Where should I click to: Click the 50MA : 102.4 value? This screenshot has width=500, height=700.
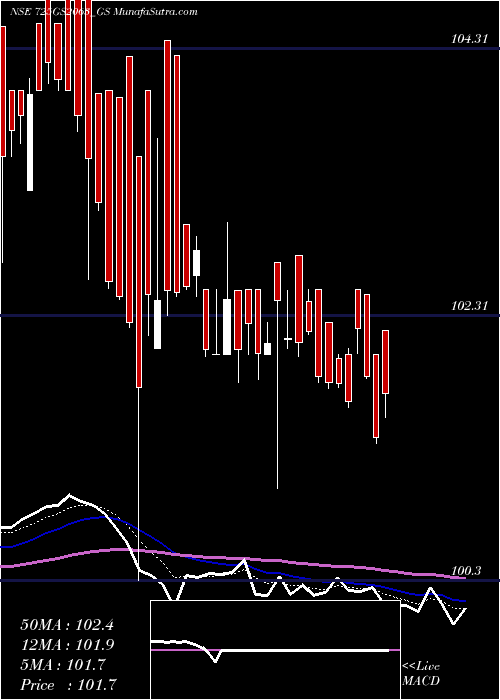(67, 625)
